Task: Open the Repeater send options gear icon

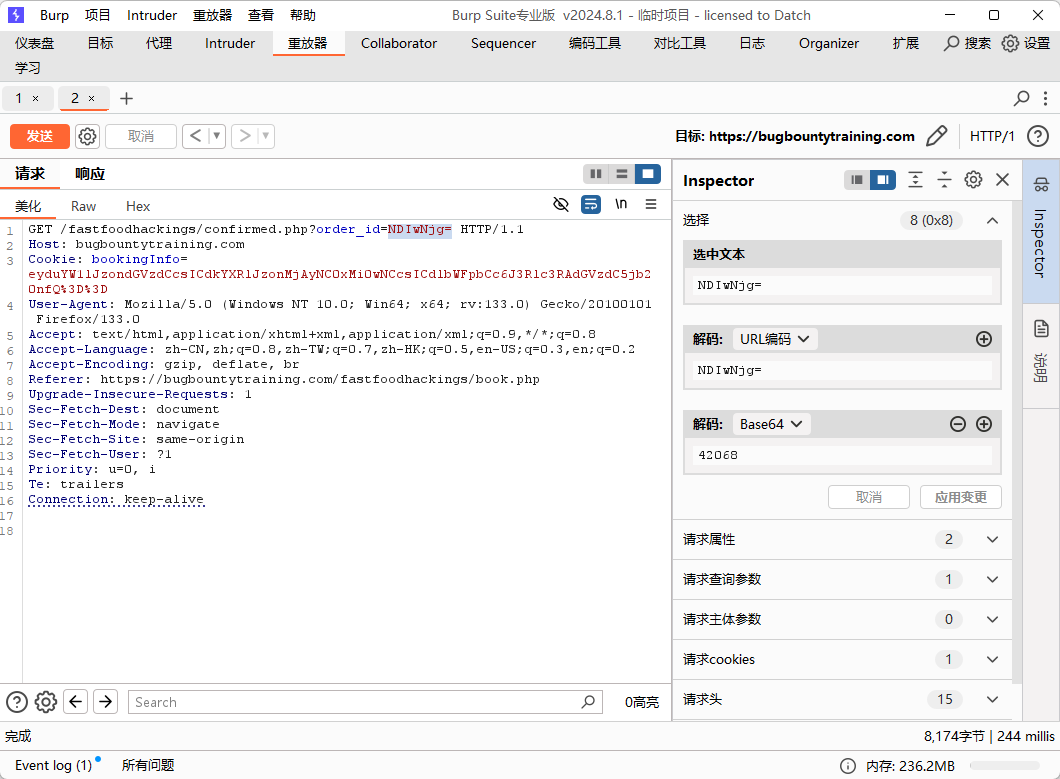Action: (x=87, y=137)
